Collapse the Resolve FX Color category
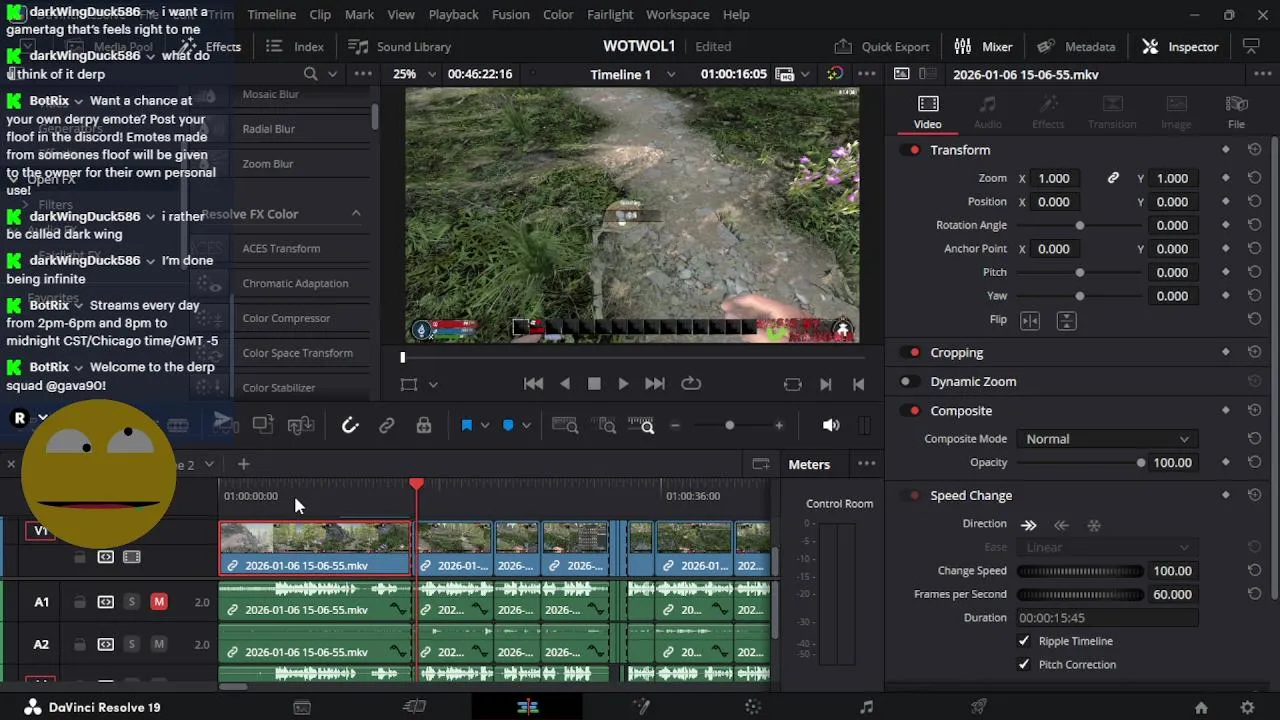Image resolution: width=1280 pixels, height=720 pixels. coord(356,214)
